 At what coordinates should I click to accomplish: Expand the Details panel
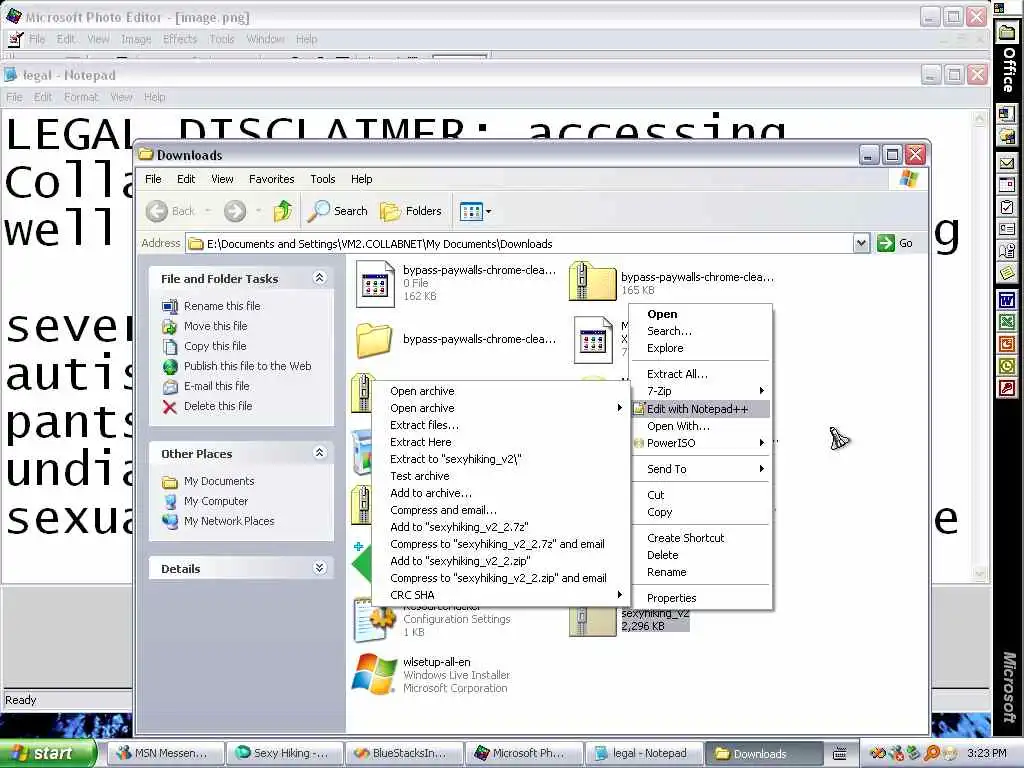click(x=319, y=568)
